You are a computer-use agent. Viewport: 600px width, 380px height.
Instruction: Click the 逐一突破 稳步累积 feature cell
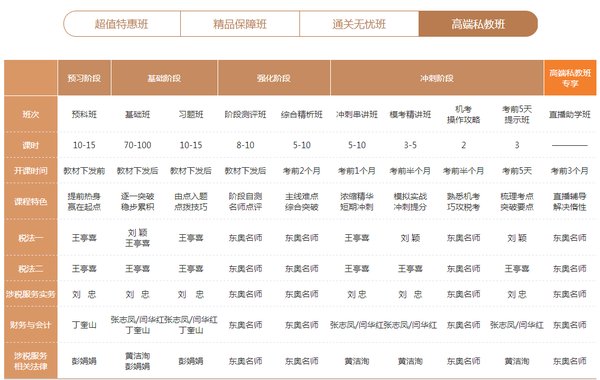[137, 202]
